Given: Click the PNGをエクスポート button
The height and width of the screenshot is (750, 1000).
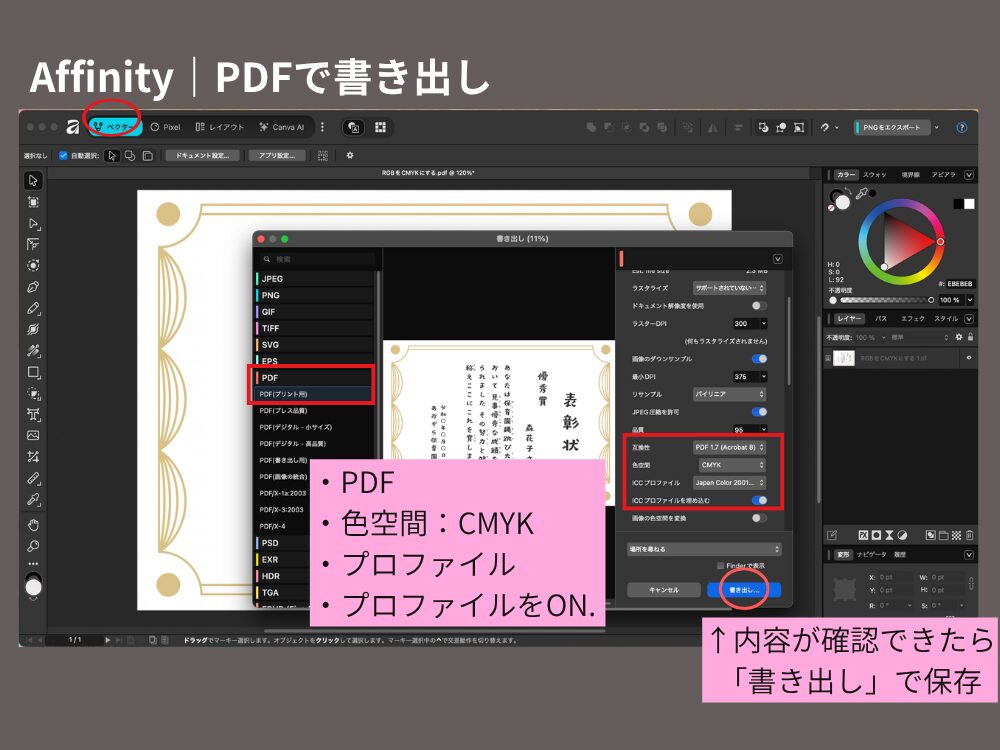Looking at the screenshot, I should (892, 128).
